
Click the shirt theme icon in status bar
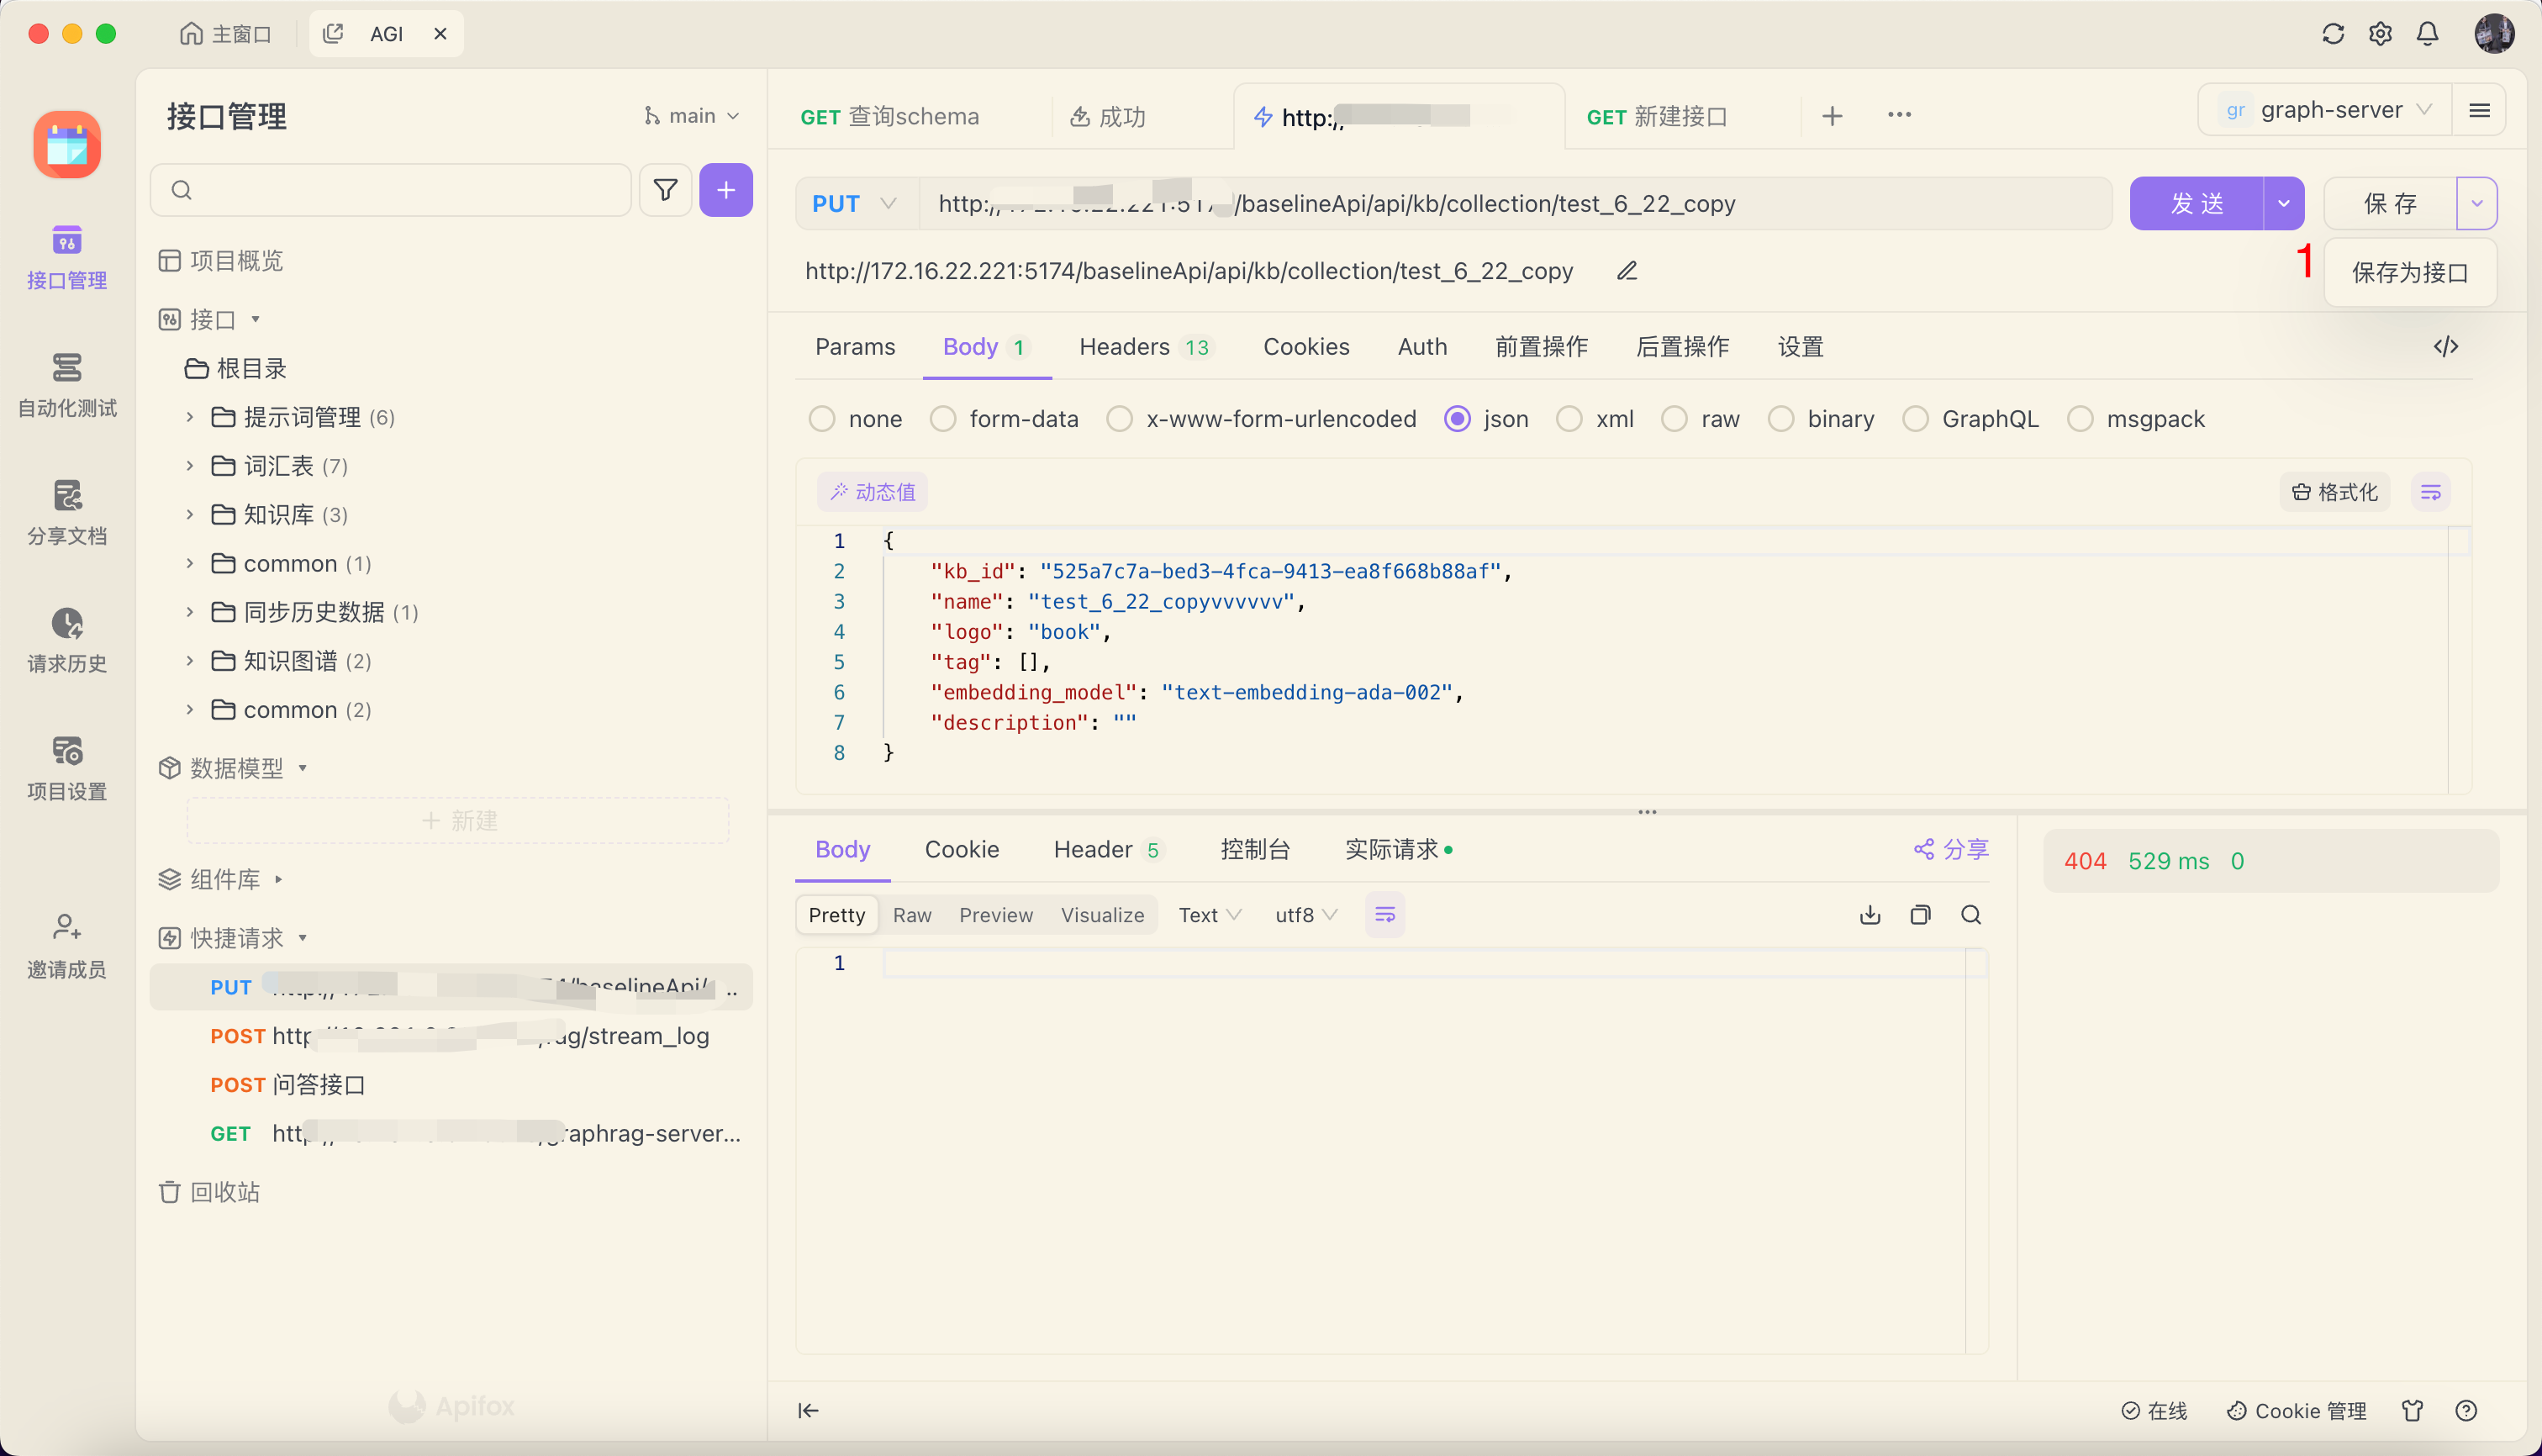coord(2412,1410)
